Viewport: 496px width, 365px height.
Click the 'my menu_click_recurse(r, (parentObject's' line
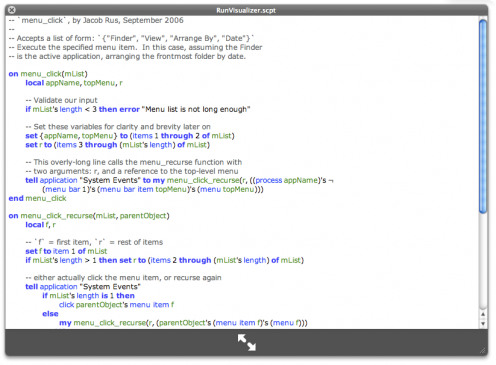point(183,323)
